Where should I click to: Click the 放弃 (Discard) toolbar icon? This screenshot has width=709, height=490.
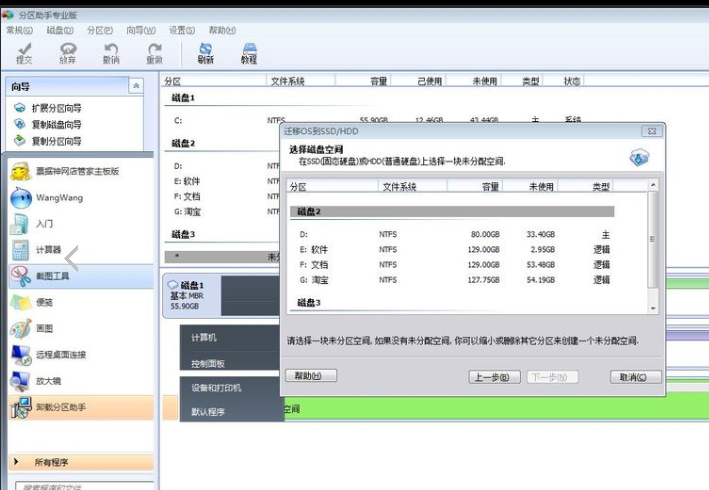pyautogui.click(x=67, y=52)
